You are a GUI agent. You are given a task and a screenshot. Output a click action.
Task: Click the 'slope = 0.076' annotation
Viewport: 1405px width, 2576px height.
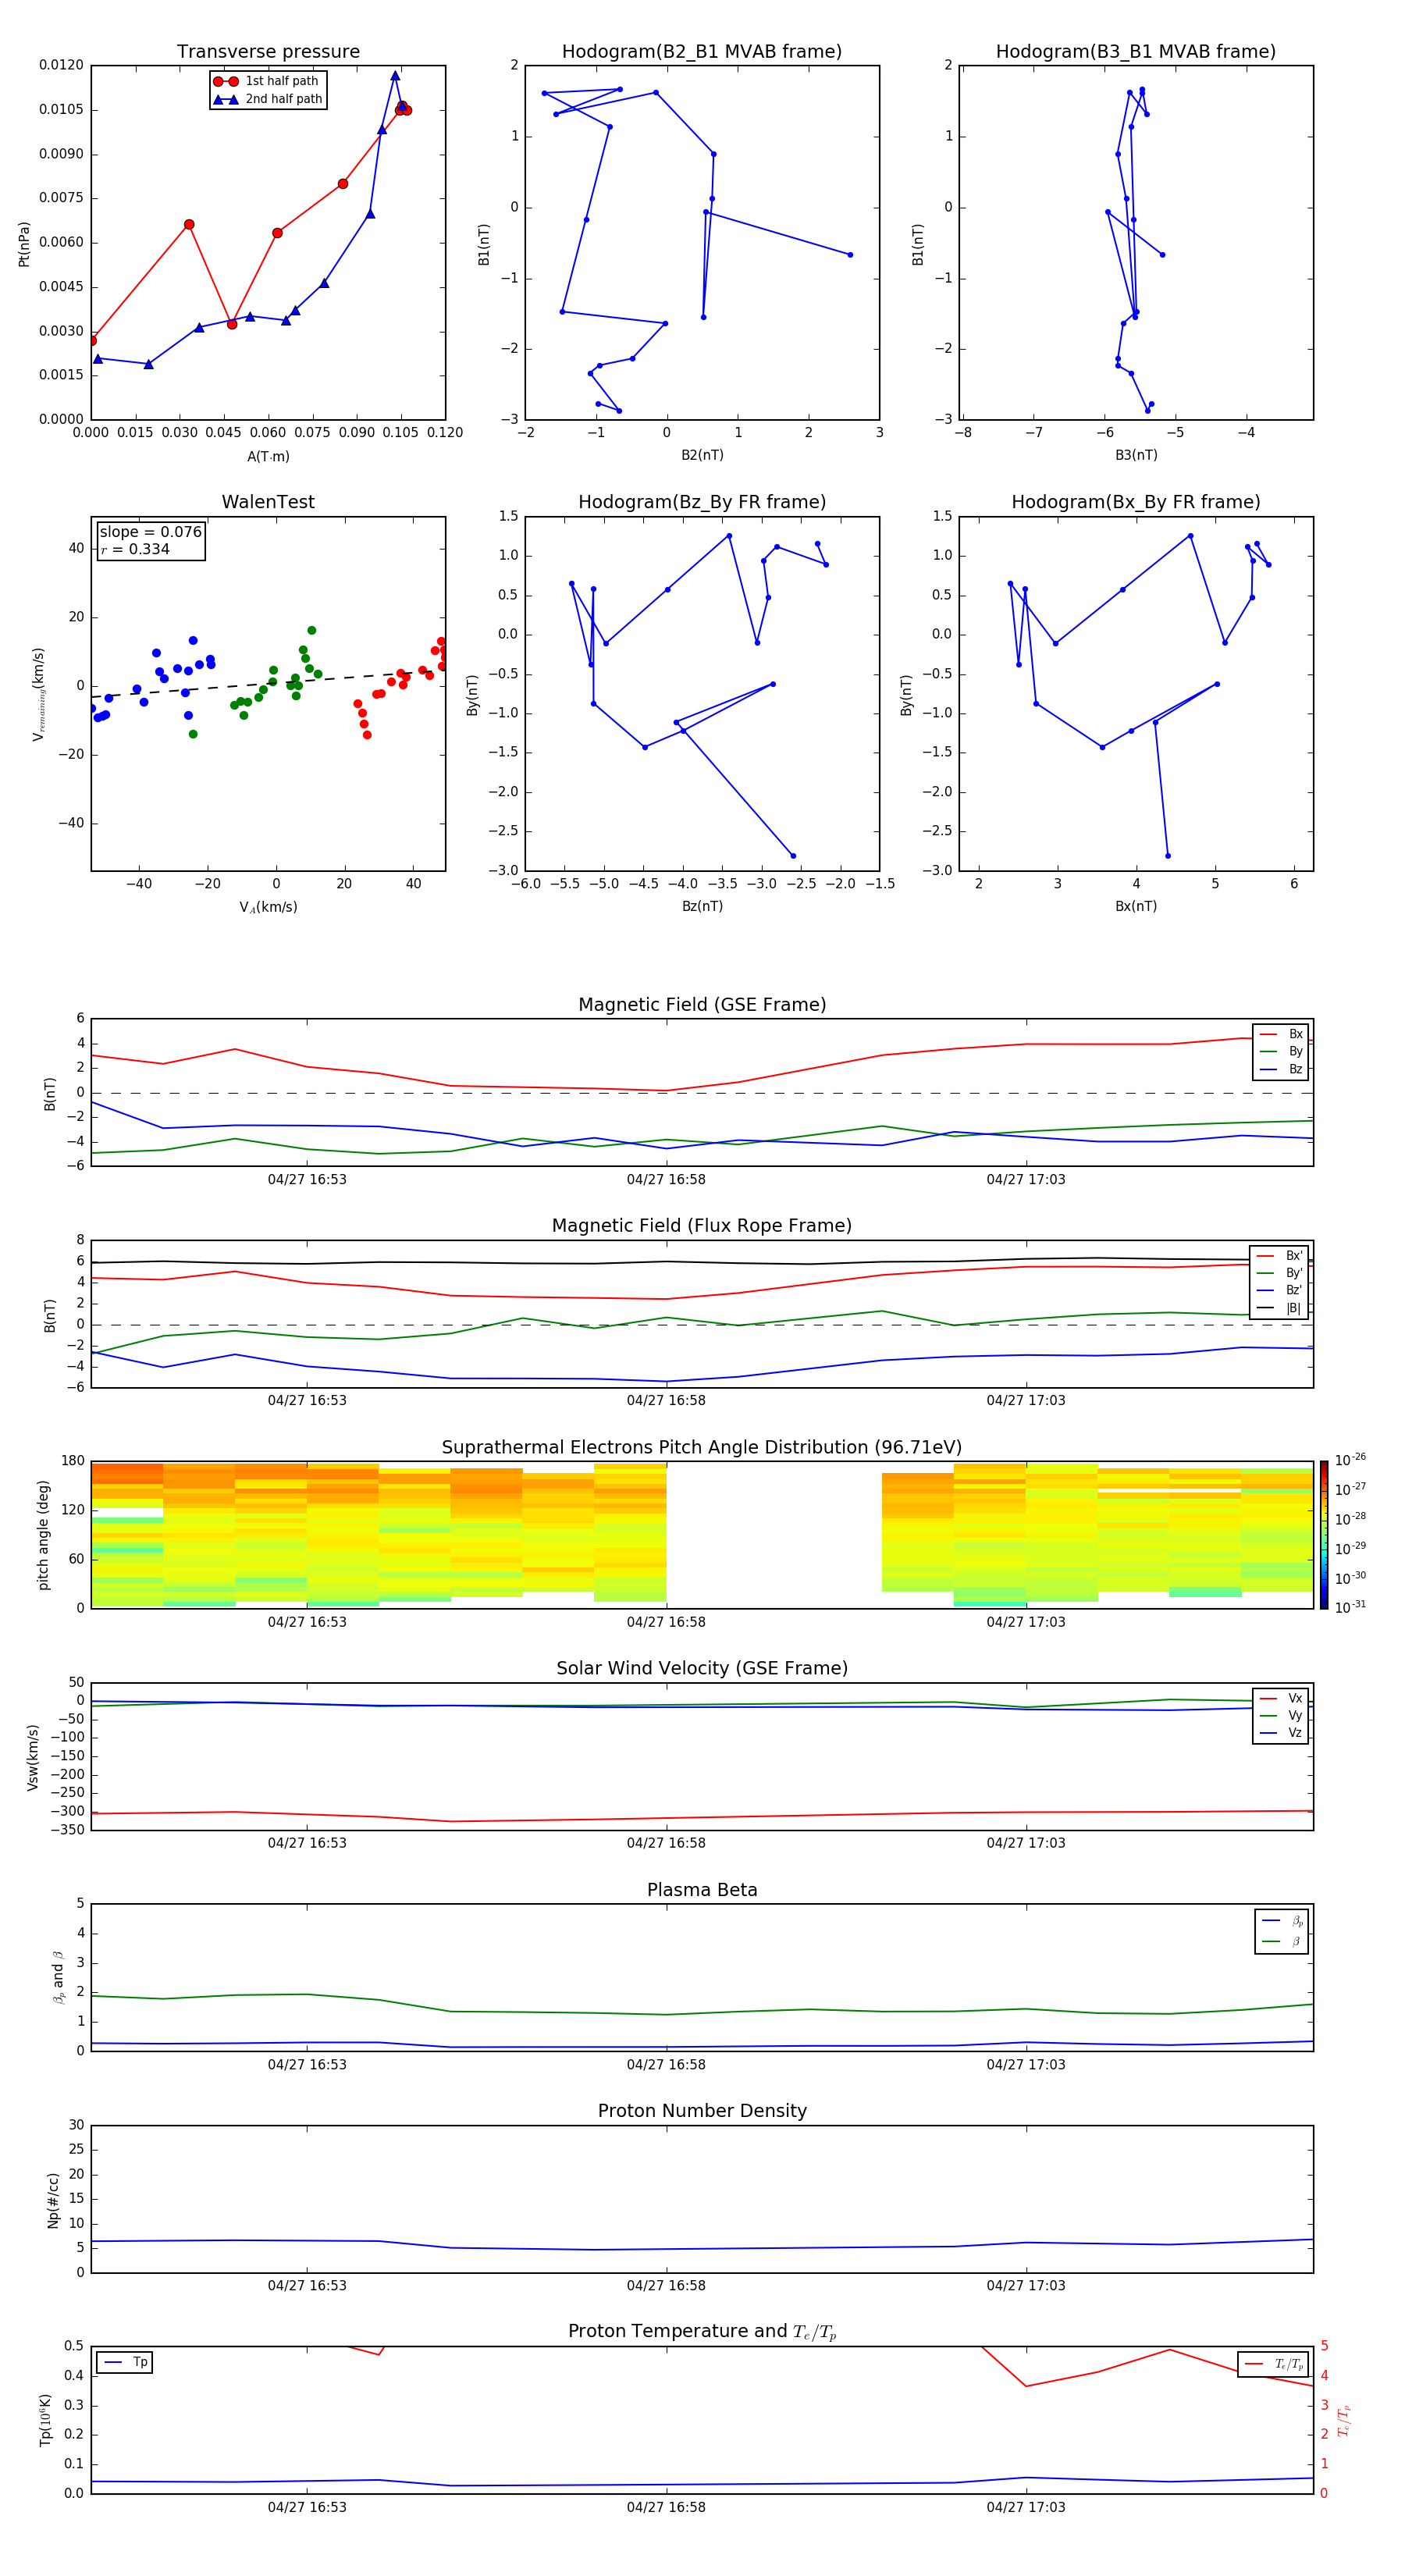[151, 532]
